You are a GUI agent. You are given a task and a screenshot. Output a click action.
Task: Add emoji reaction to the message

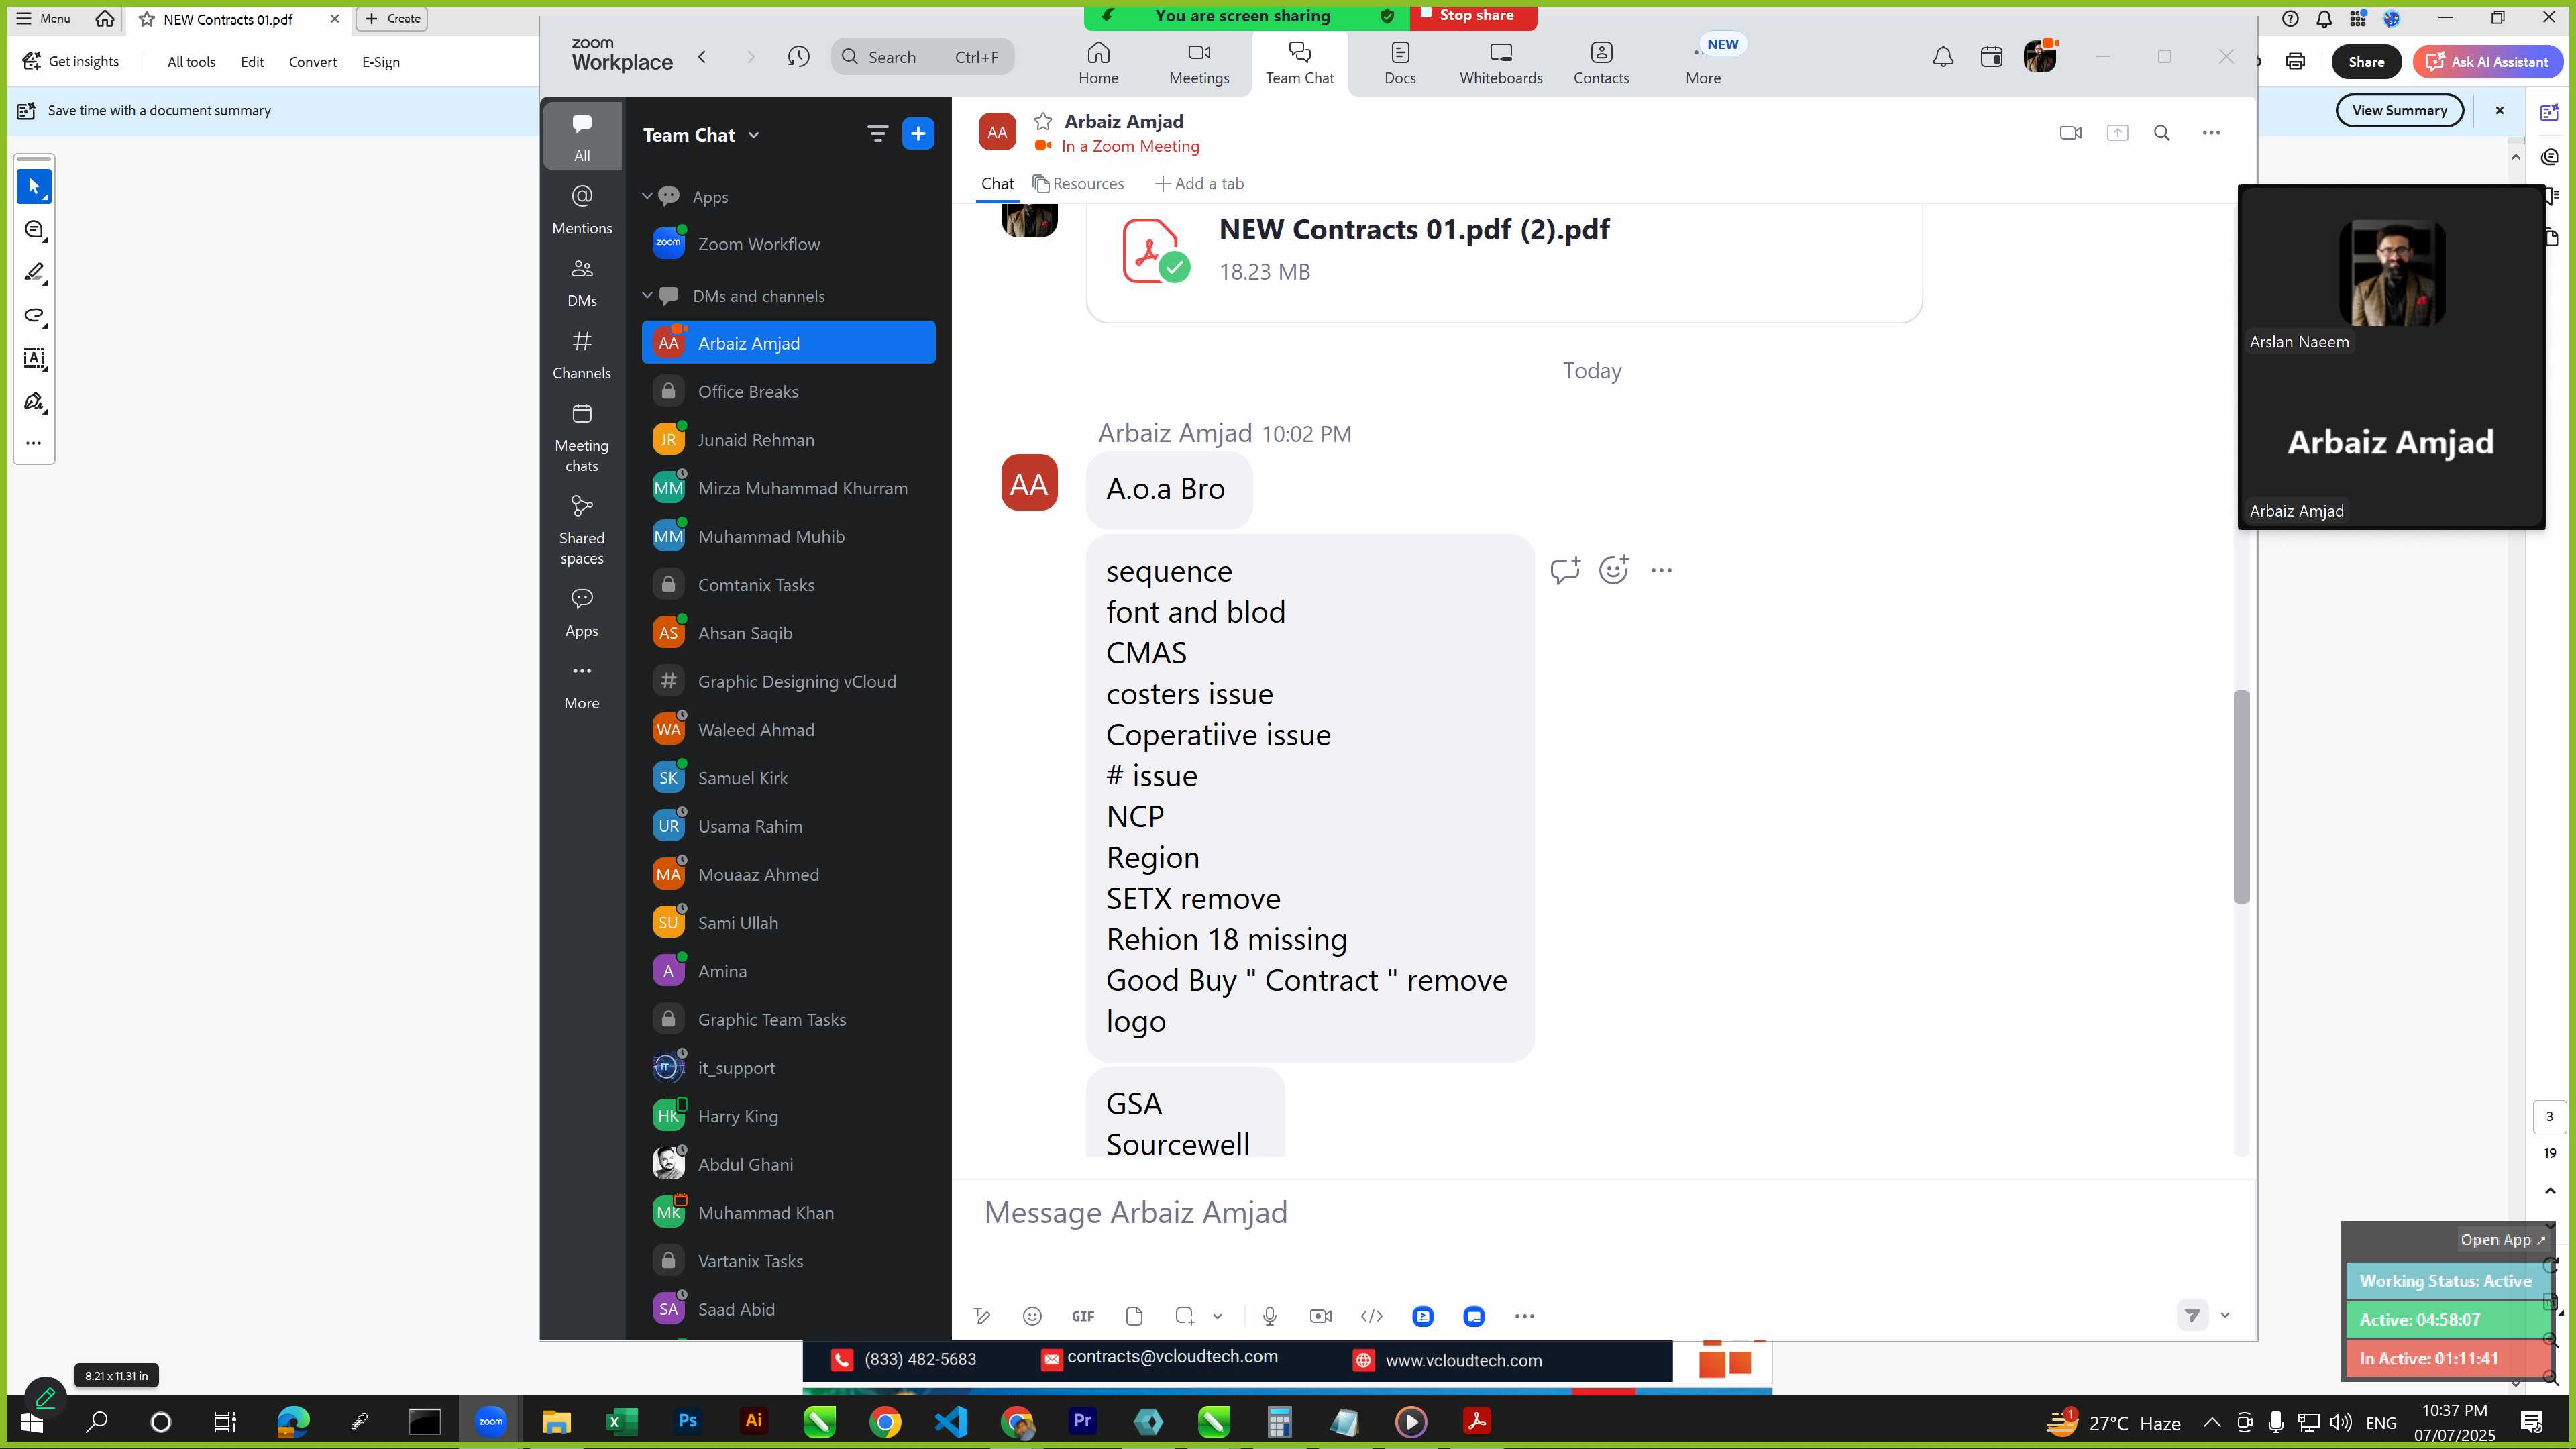[x=1613, y=570]
